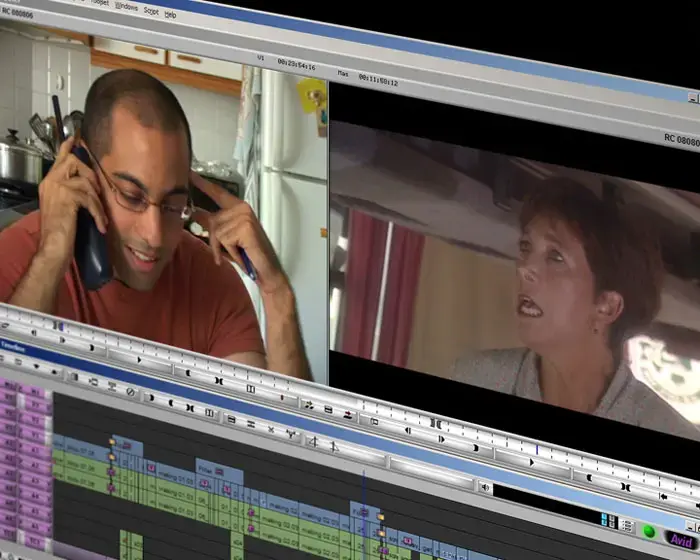Click the green status light button

649,532
